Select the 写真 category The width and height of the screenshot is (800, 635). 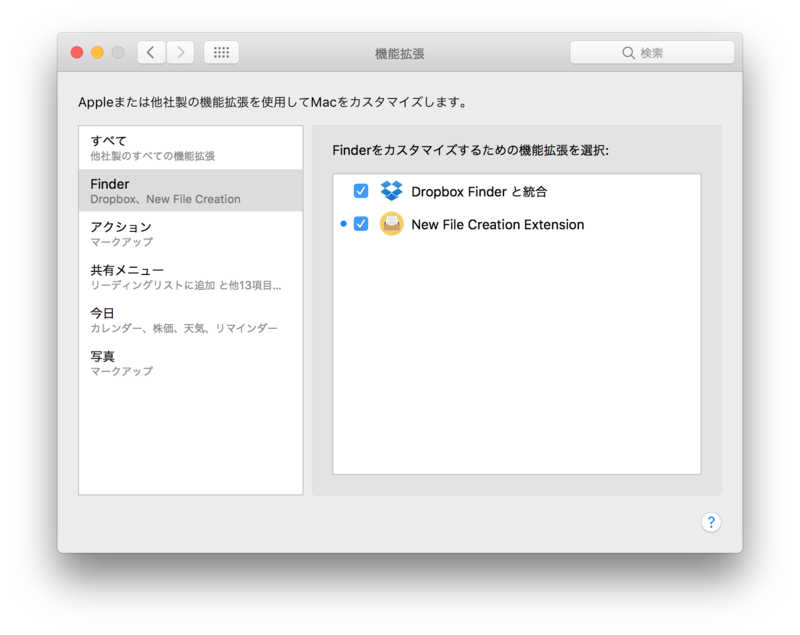[x=191, y=363]
